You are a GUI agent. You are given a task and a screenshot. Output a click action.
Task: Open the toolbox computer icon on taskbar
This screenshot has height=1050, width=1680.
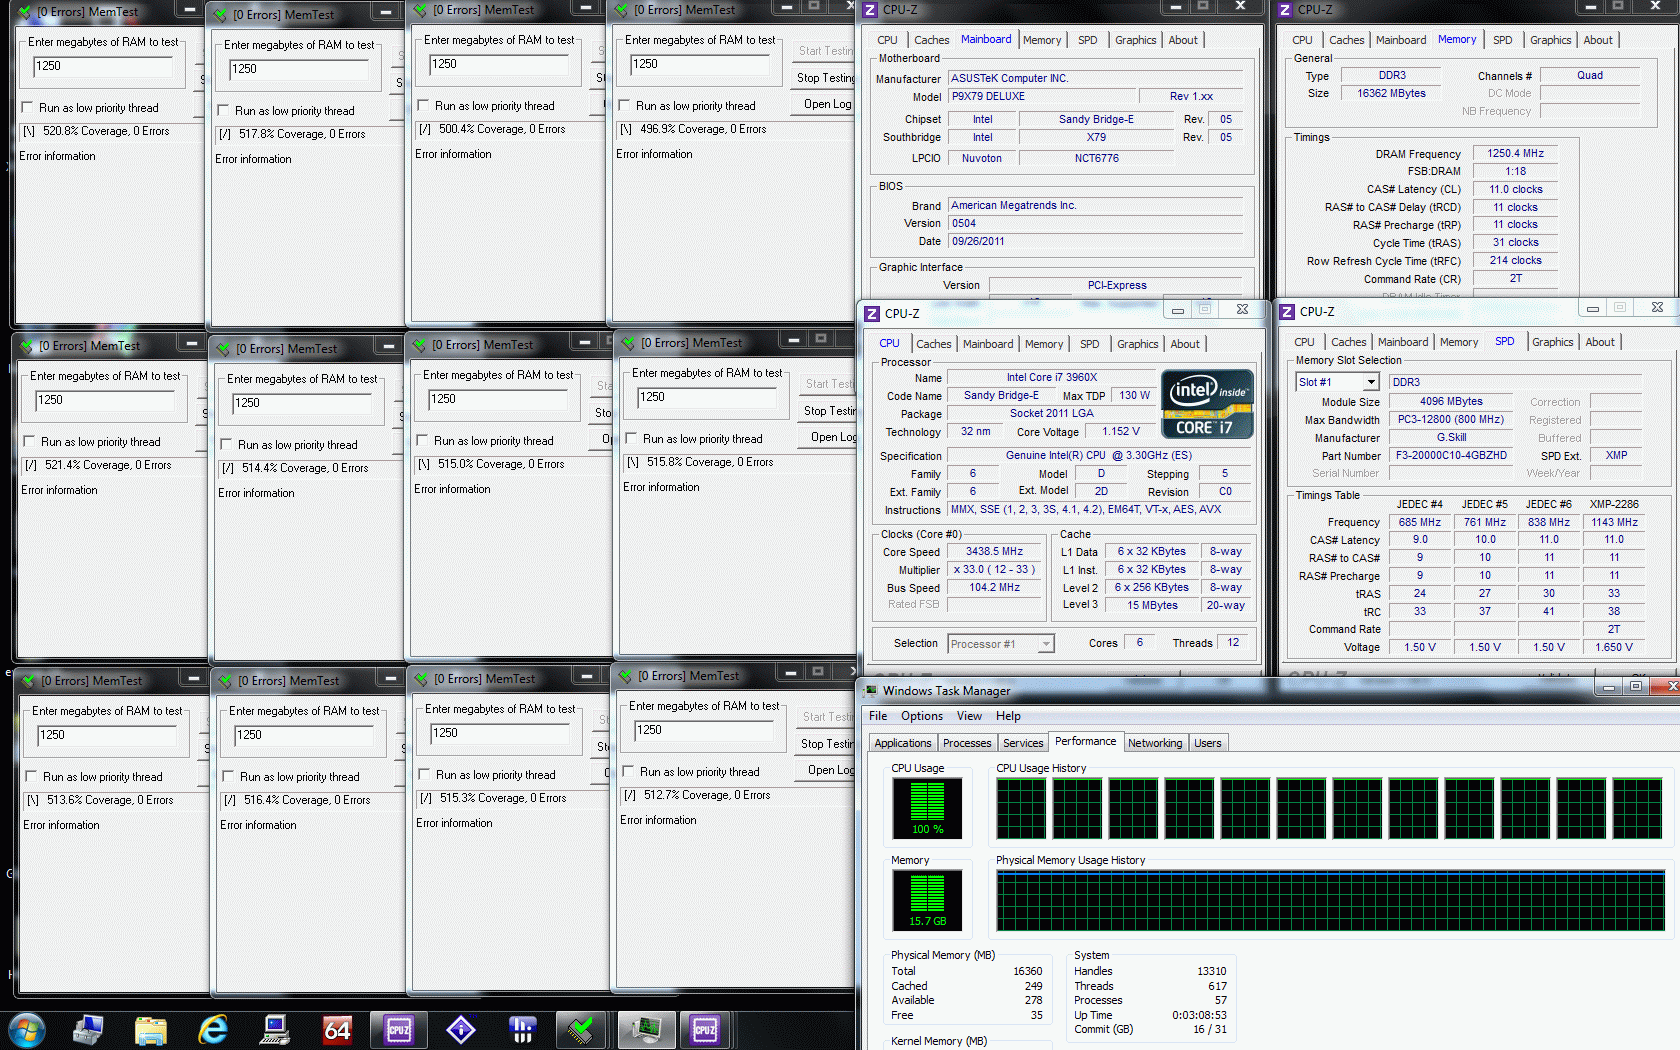click(88, 1029)
